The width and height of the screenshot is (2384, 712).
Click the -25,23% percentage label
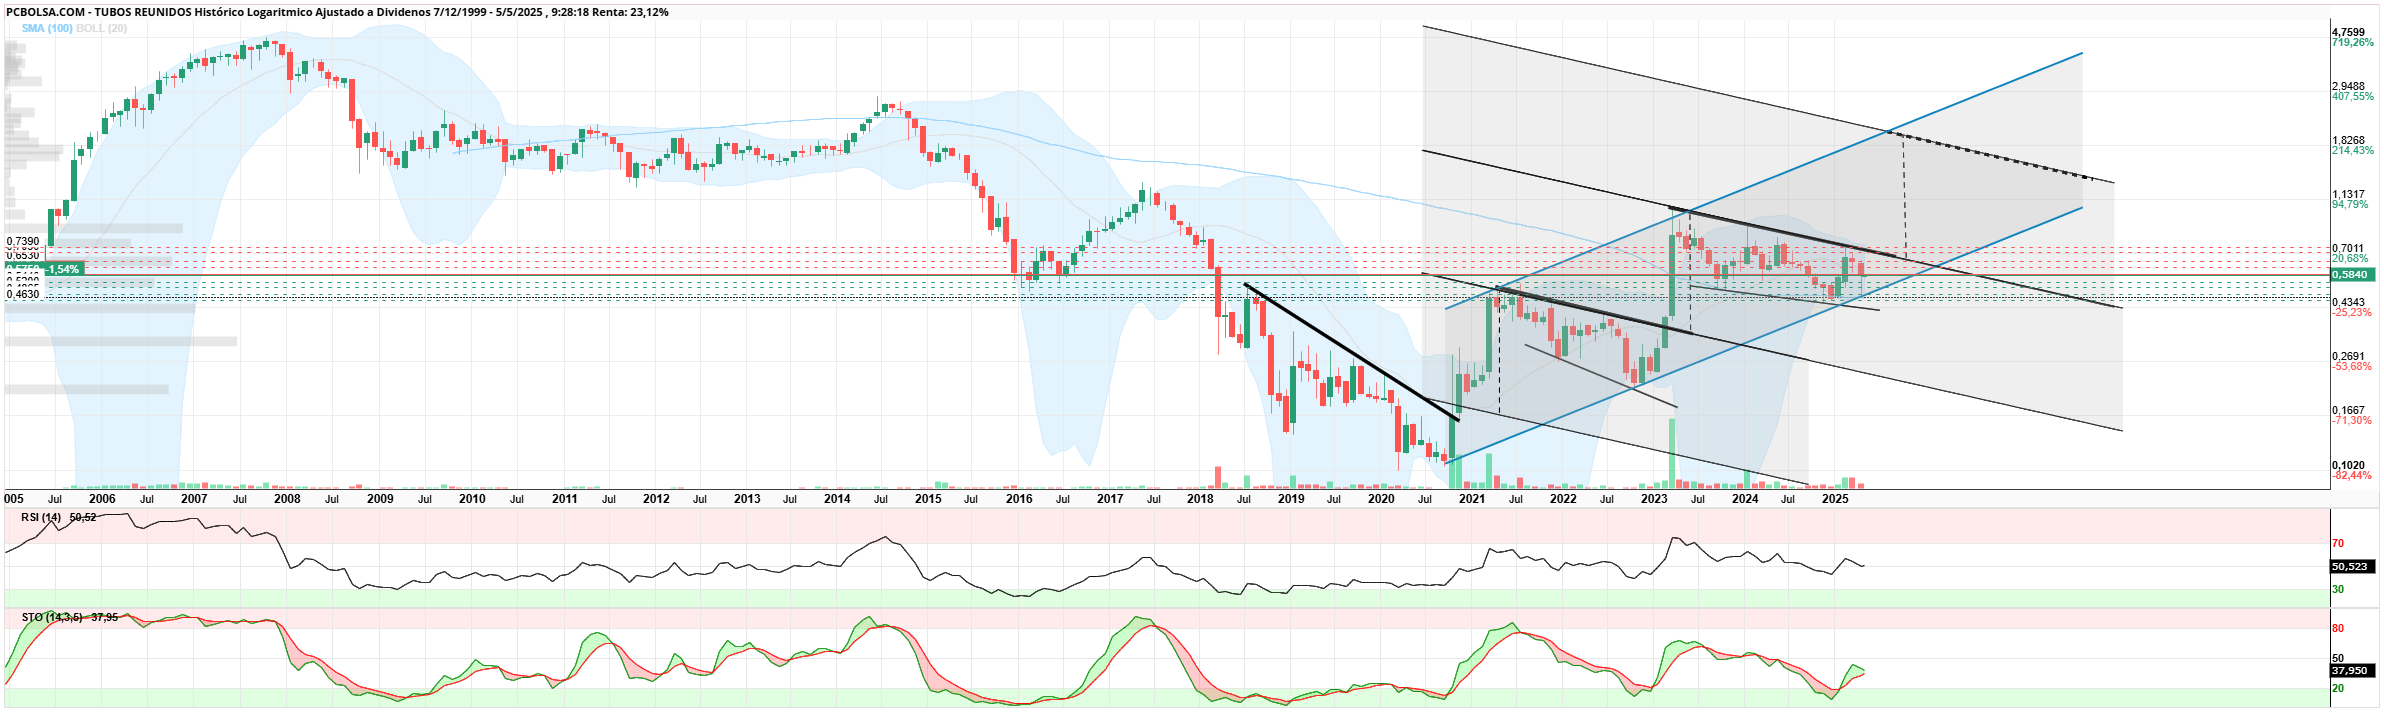click(2352, 312)
